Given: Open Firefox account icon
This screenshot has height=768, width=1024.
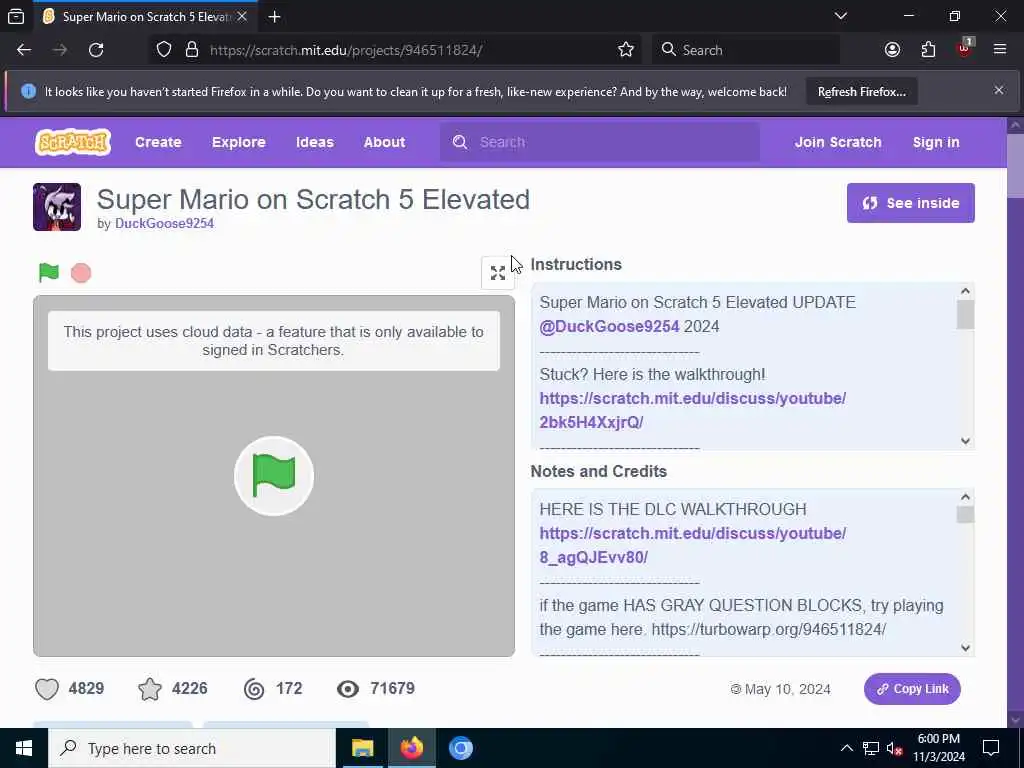Looking at the screenshot, I should 892,50.
